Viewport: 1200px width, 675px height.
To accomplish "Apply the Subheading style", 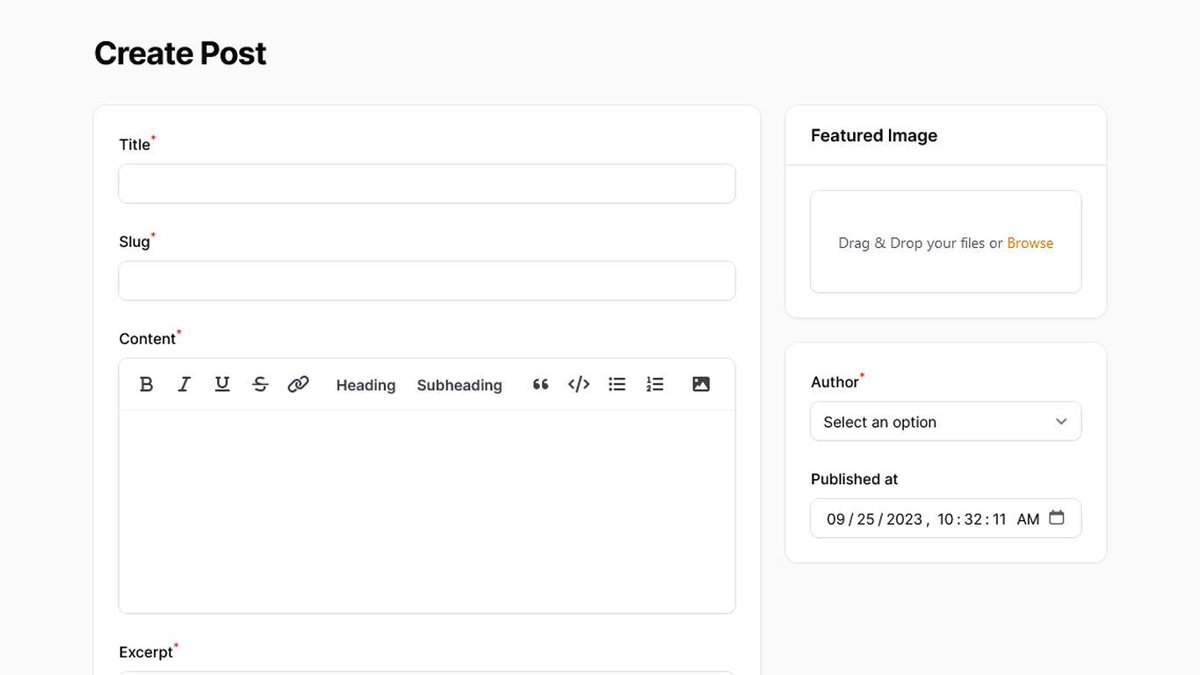I will (x=459, y=385).
